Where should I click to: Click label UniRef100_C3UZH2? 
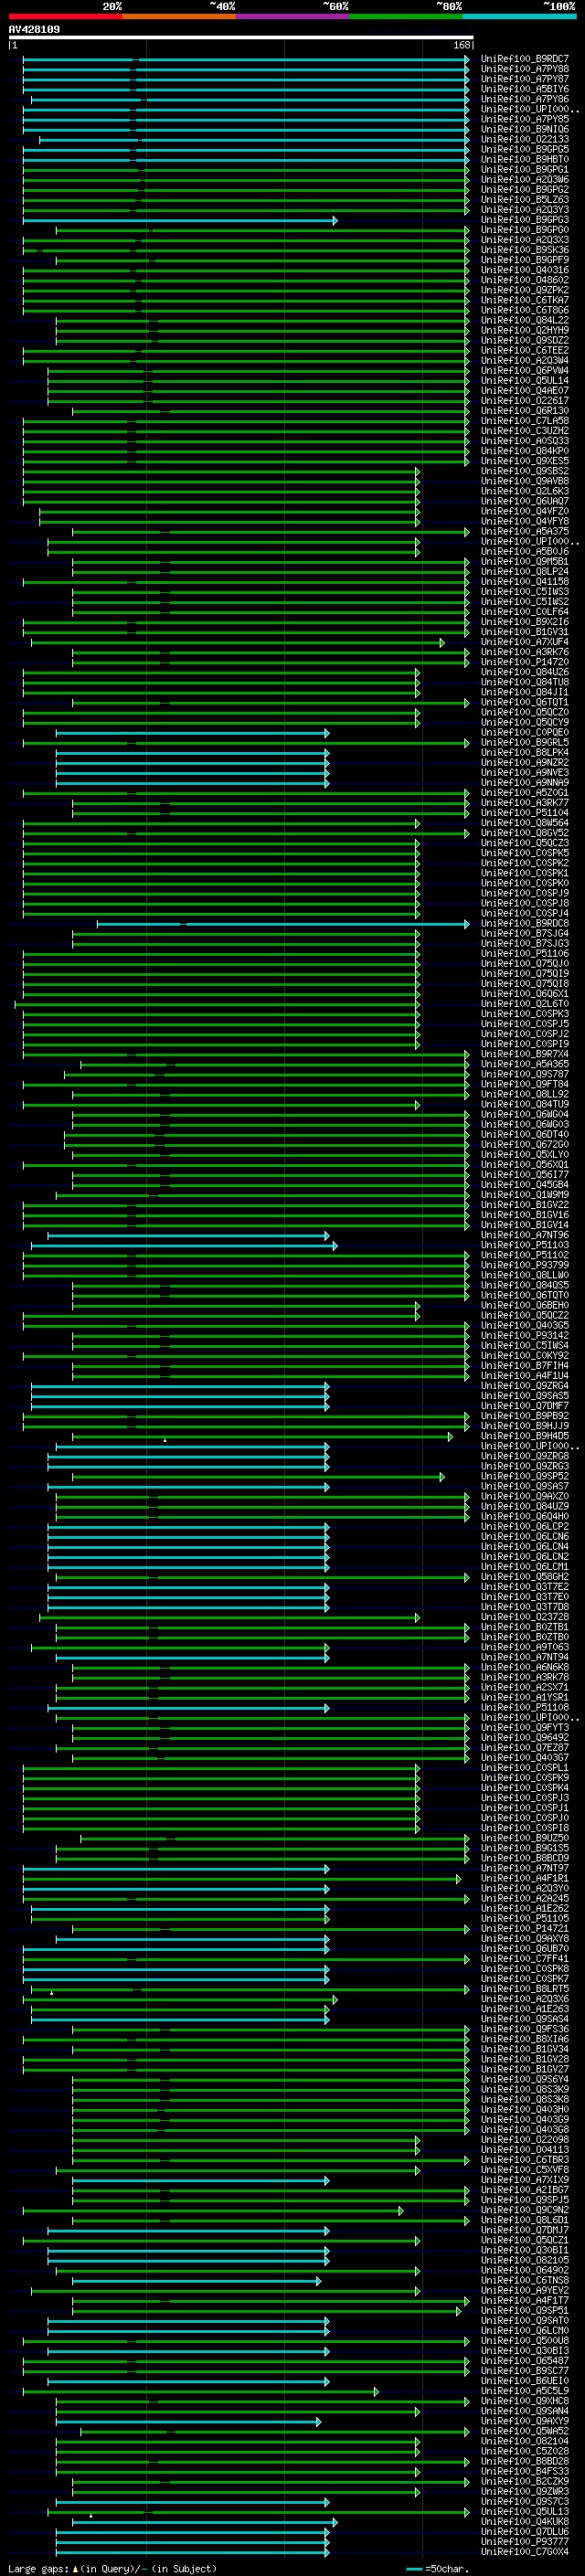click(x=525, y=431)
